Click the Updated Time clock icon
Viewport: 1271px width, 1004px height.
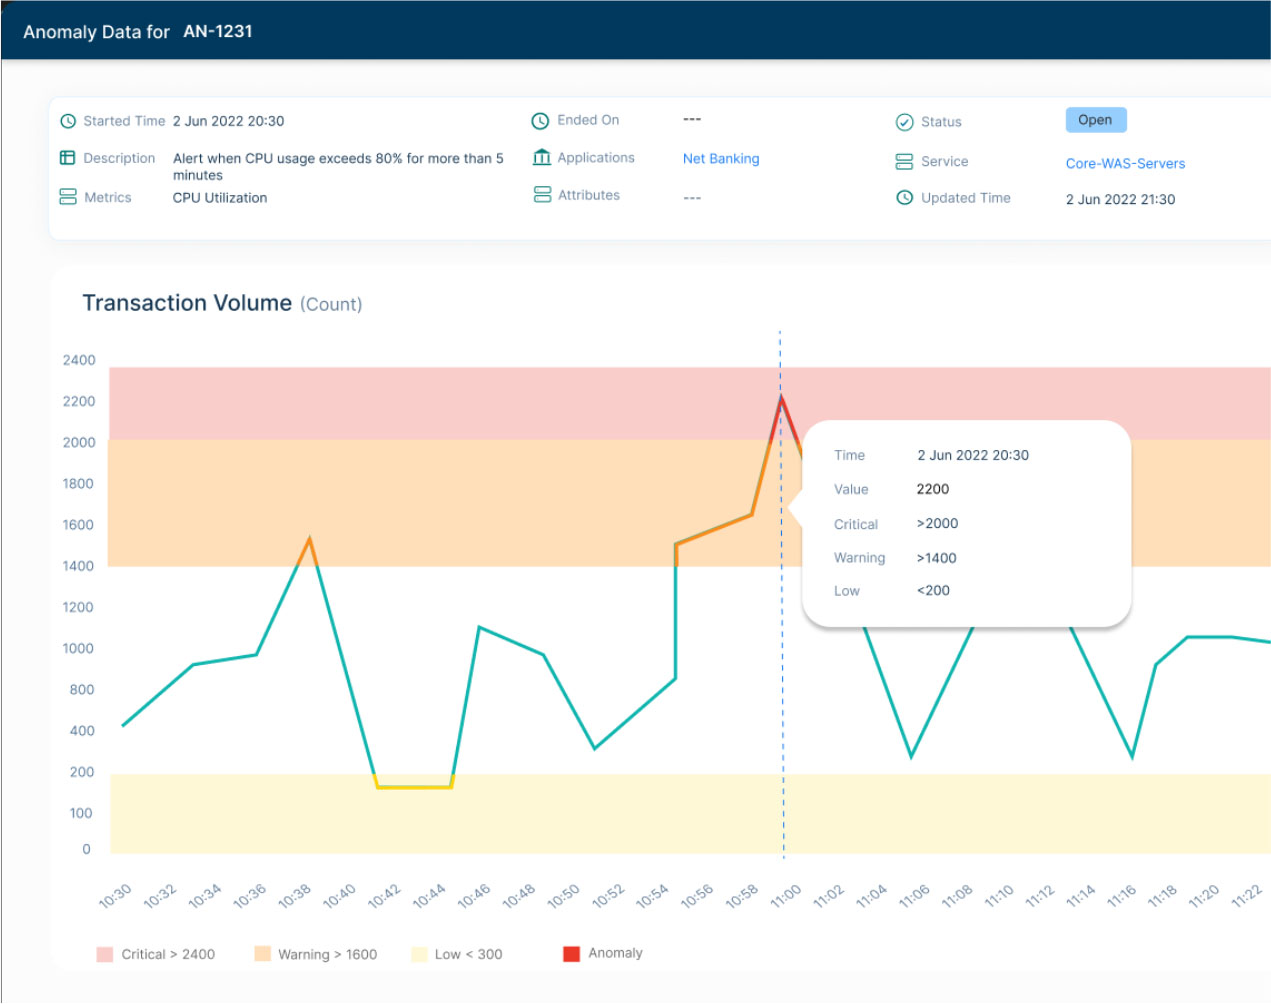(x=904, y=198)
